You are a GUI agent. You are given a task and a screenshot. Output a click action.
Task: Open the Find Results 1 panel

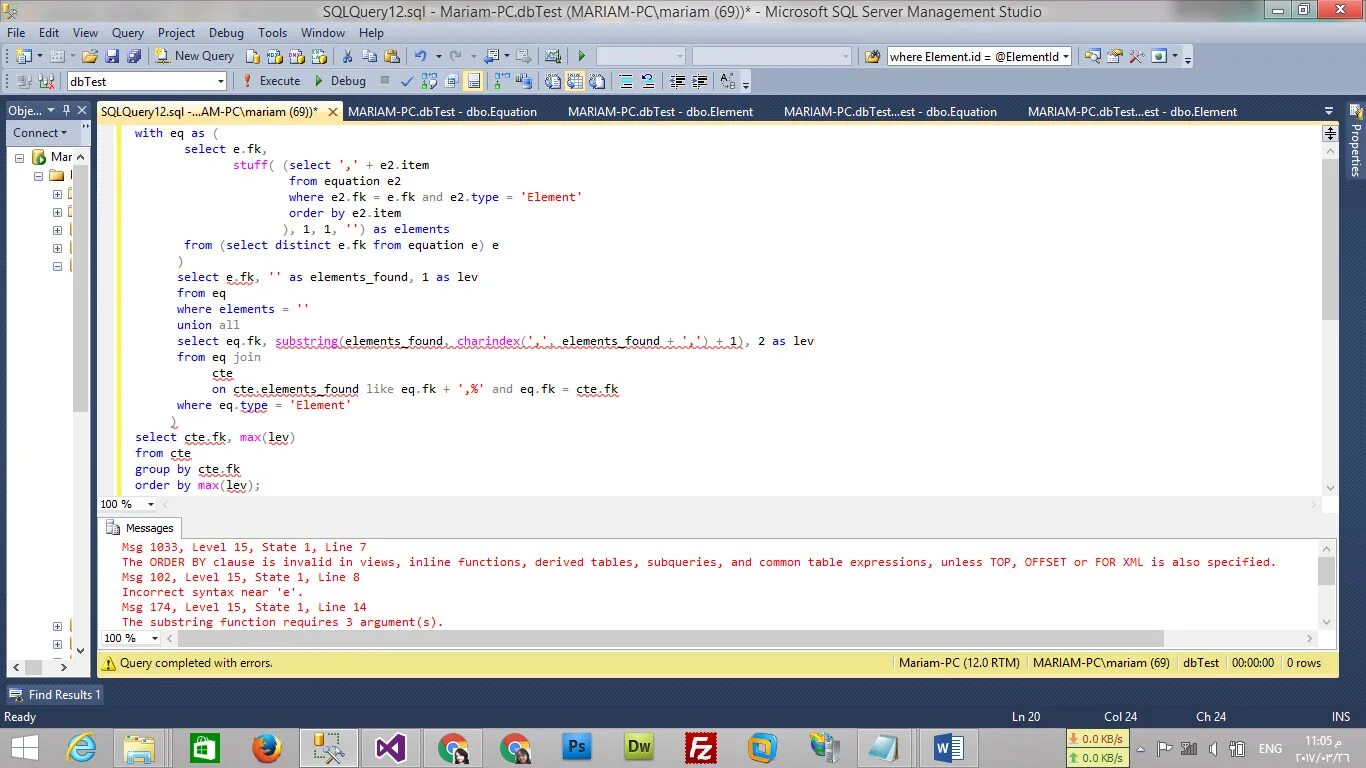55,694
